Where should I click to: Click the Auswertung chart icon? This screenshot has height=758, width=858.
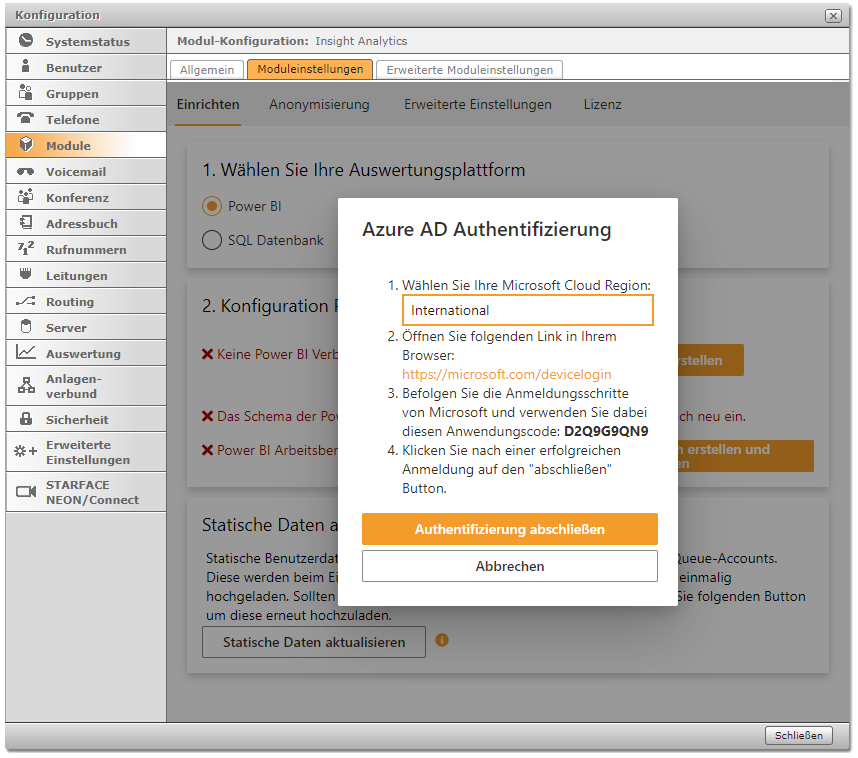pos(26,353)
